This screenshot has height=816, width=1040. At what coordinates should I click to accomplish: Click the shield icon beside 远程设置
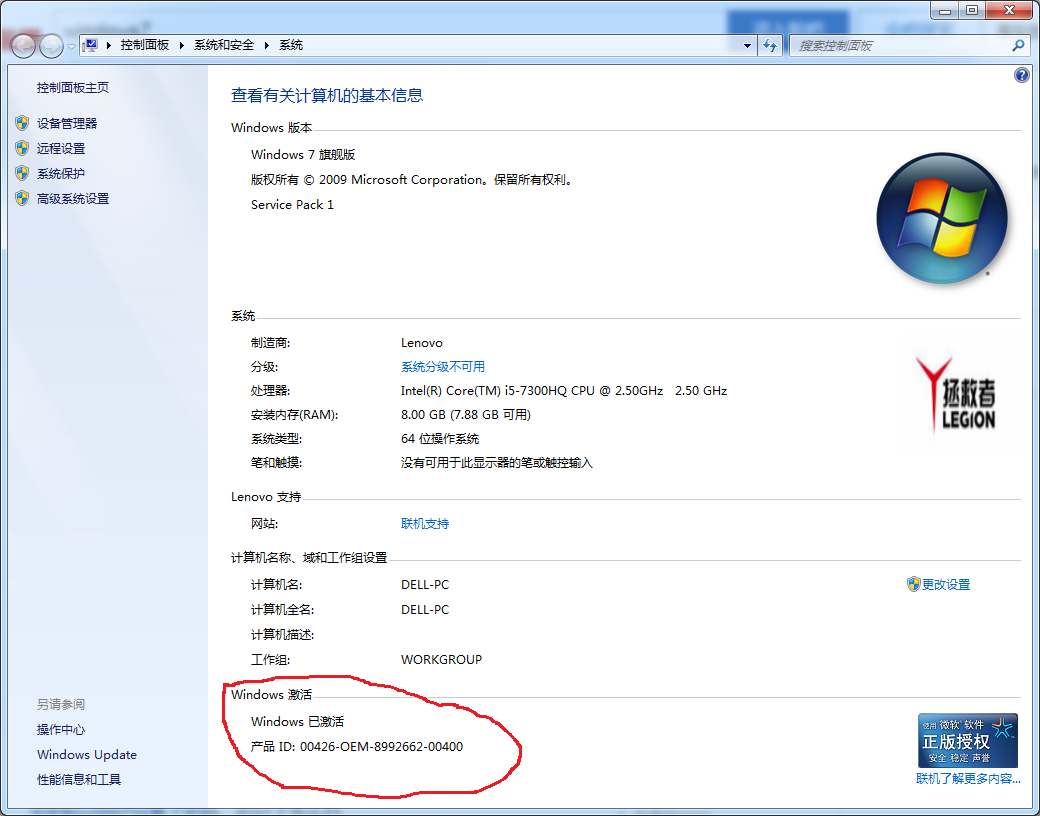pos(22,148)
